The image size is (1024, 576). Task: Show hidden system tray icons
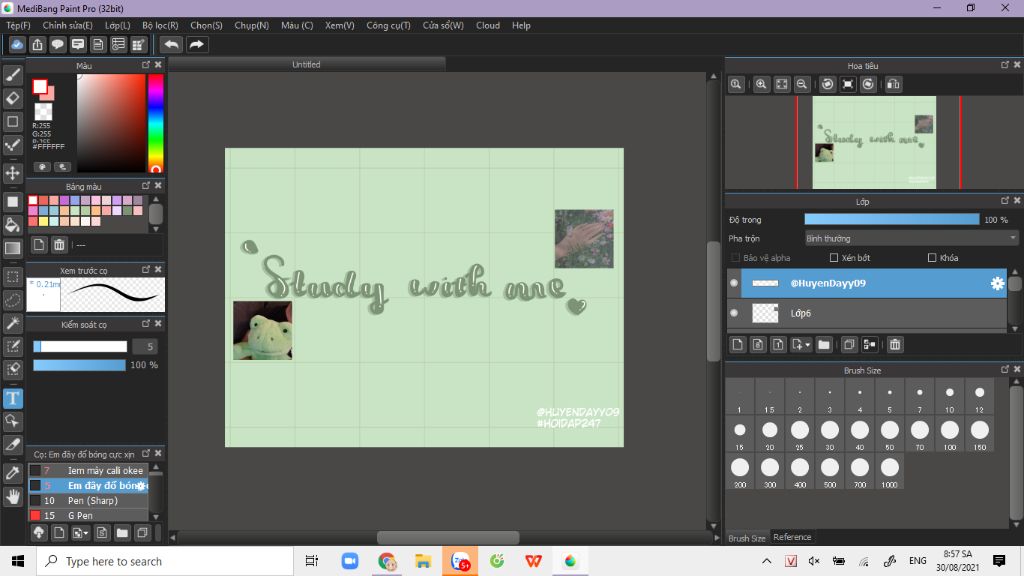coord(767,561)
